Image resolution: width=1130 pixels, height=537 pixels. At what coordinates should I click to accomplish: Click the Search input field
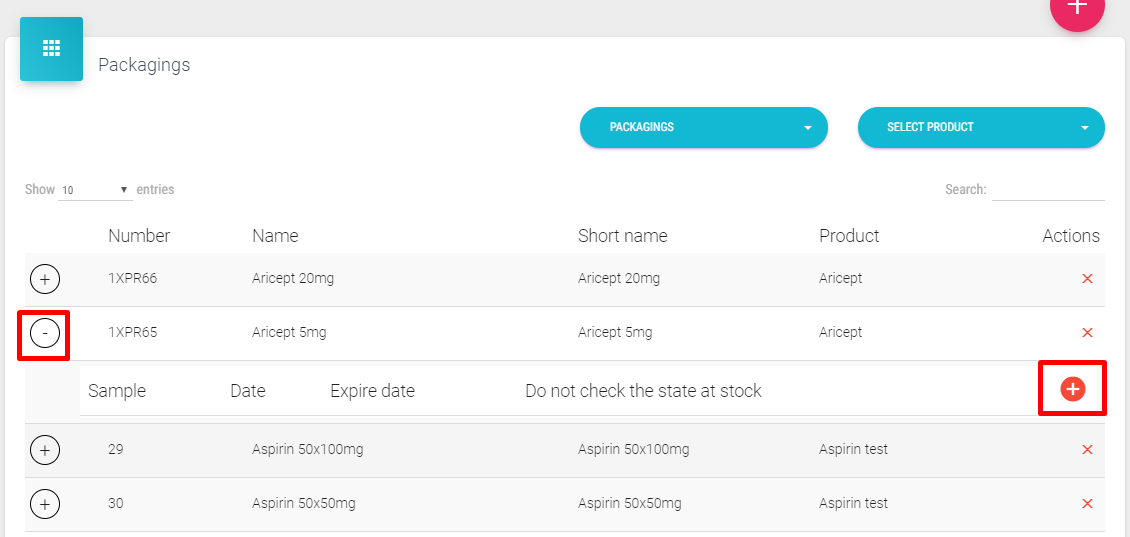1047,190
